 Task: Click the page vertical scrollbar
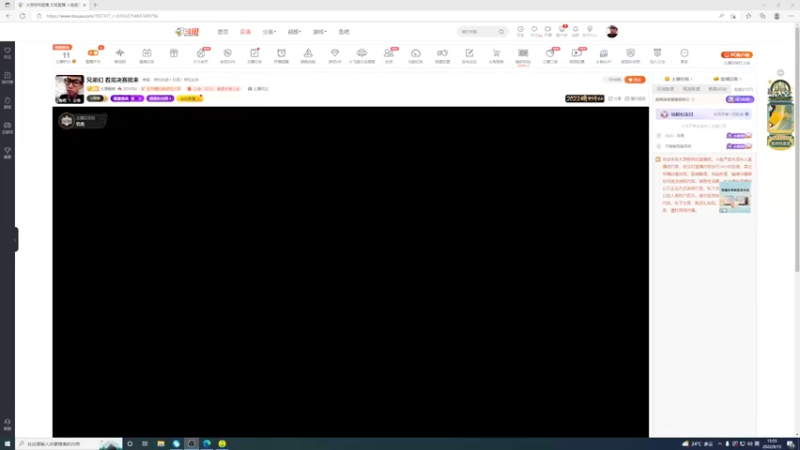pos(796,148)
